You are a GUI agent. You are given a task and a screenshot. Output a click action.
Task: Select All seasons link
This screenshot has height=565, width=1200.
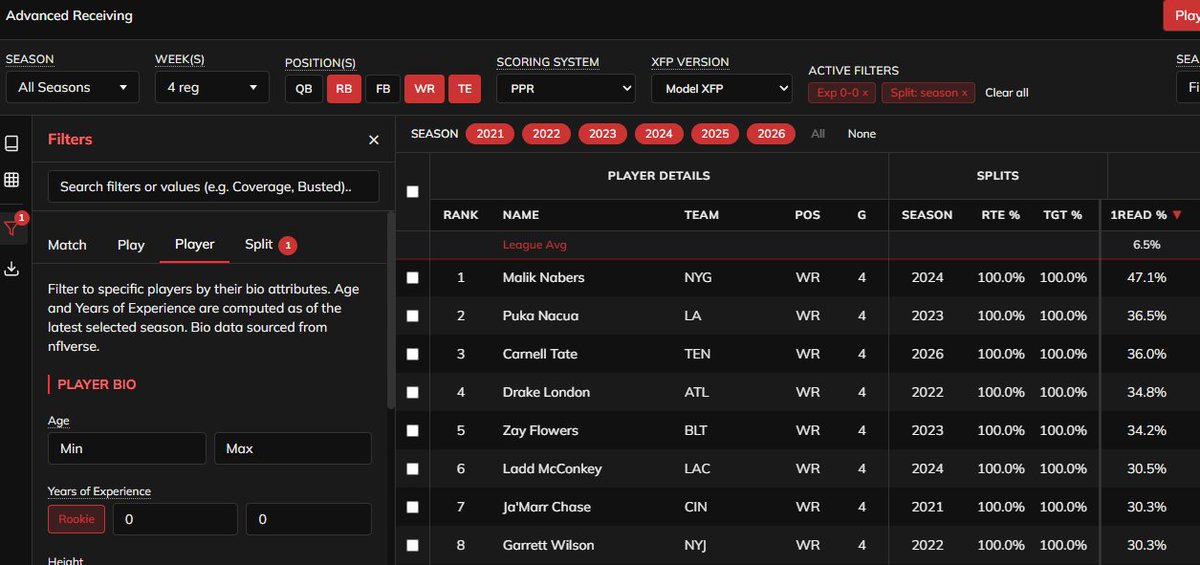(818, 134)
